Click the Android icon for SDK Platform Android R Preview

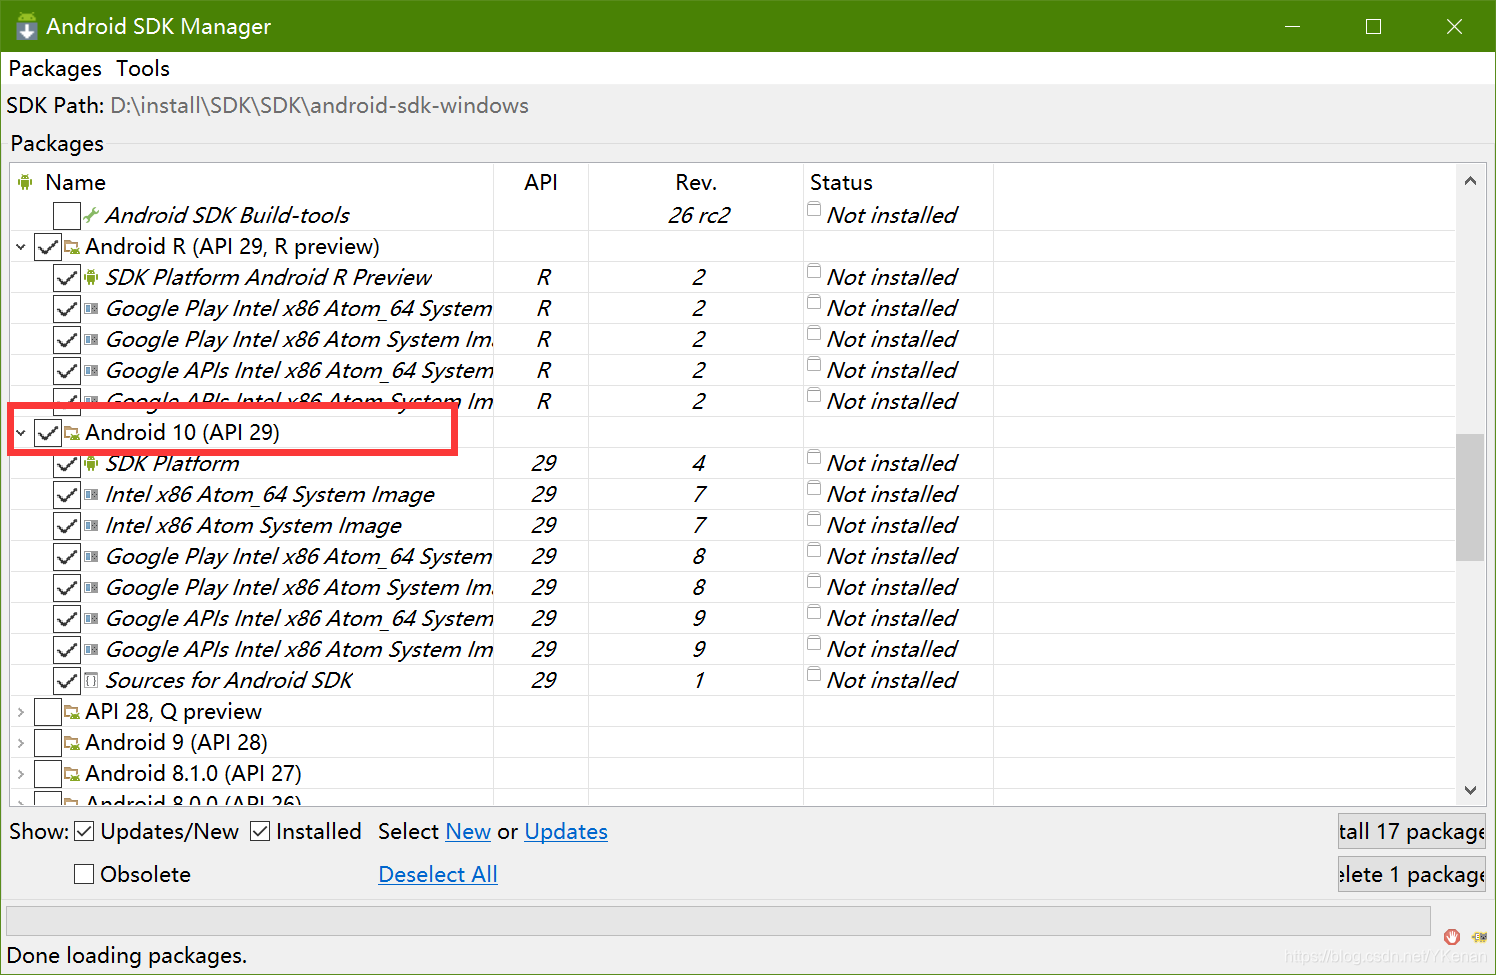tap(91, 277)
